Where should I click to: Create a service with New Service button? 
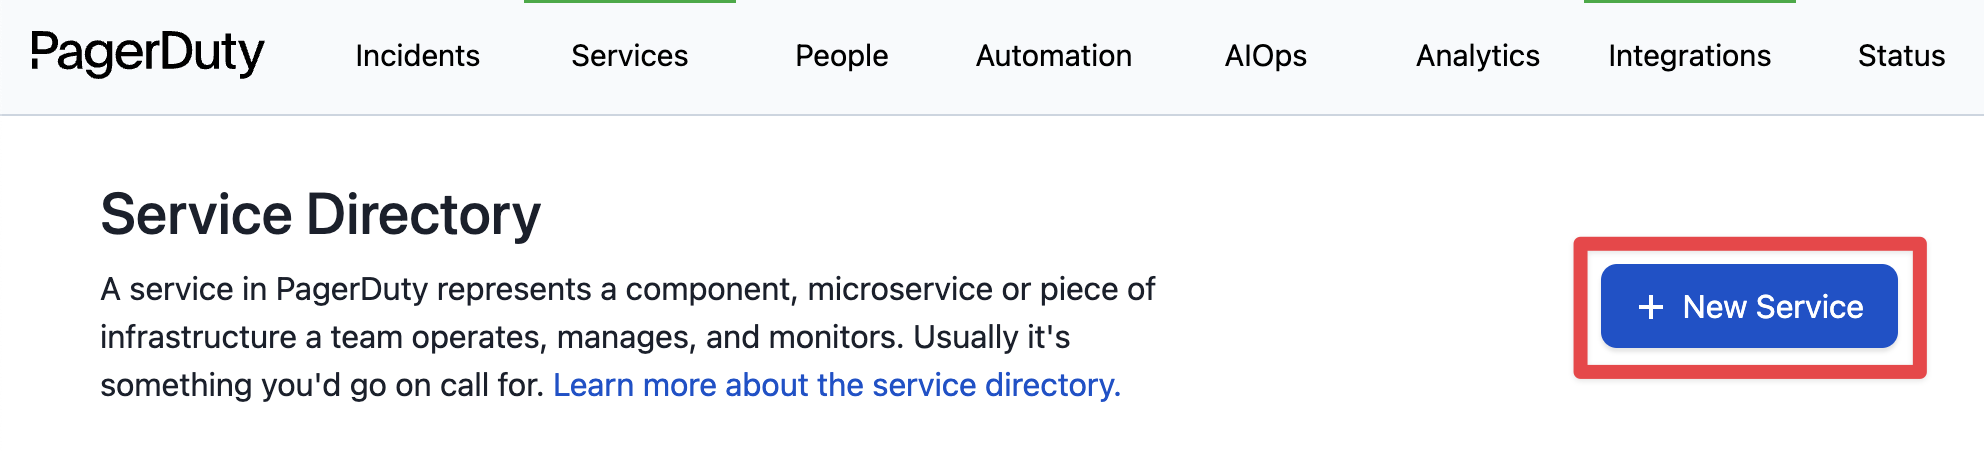point(1749,306)
